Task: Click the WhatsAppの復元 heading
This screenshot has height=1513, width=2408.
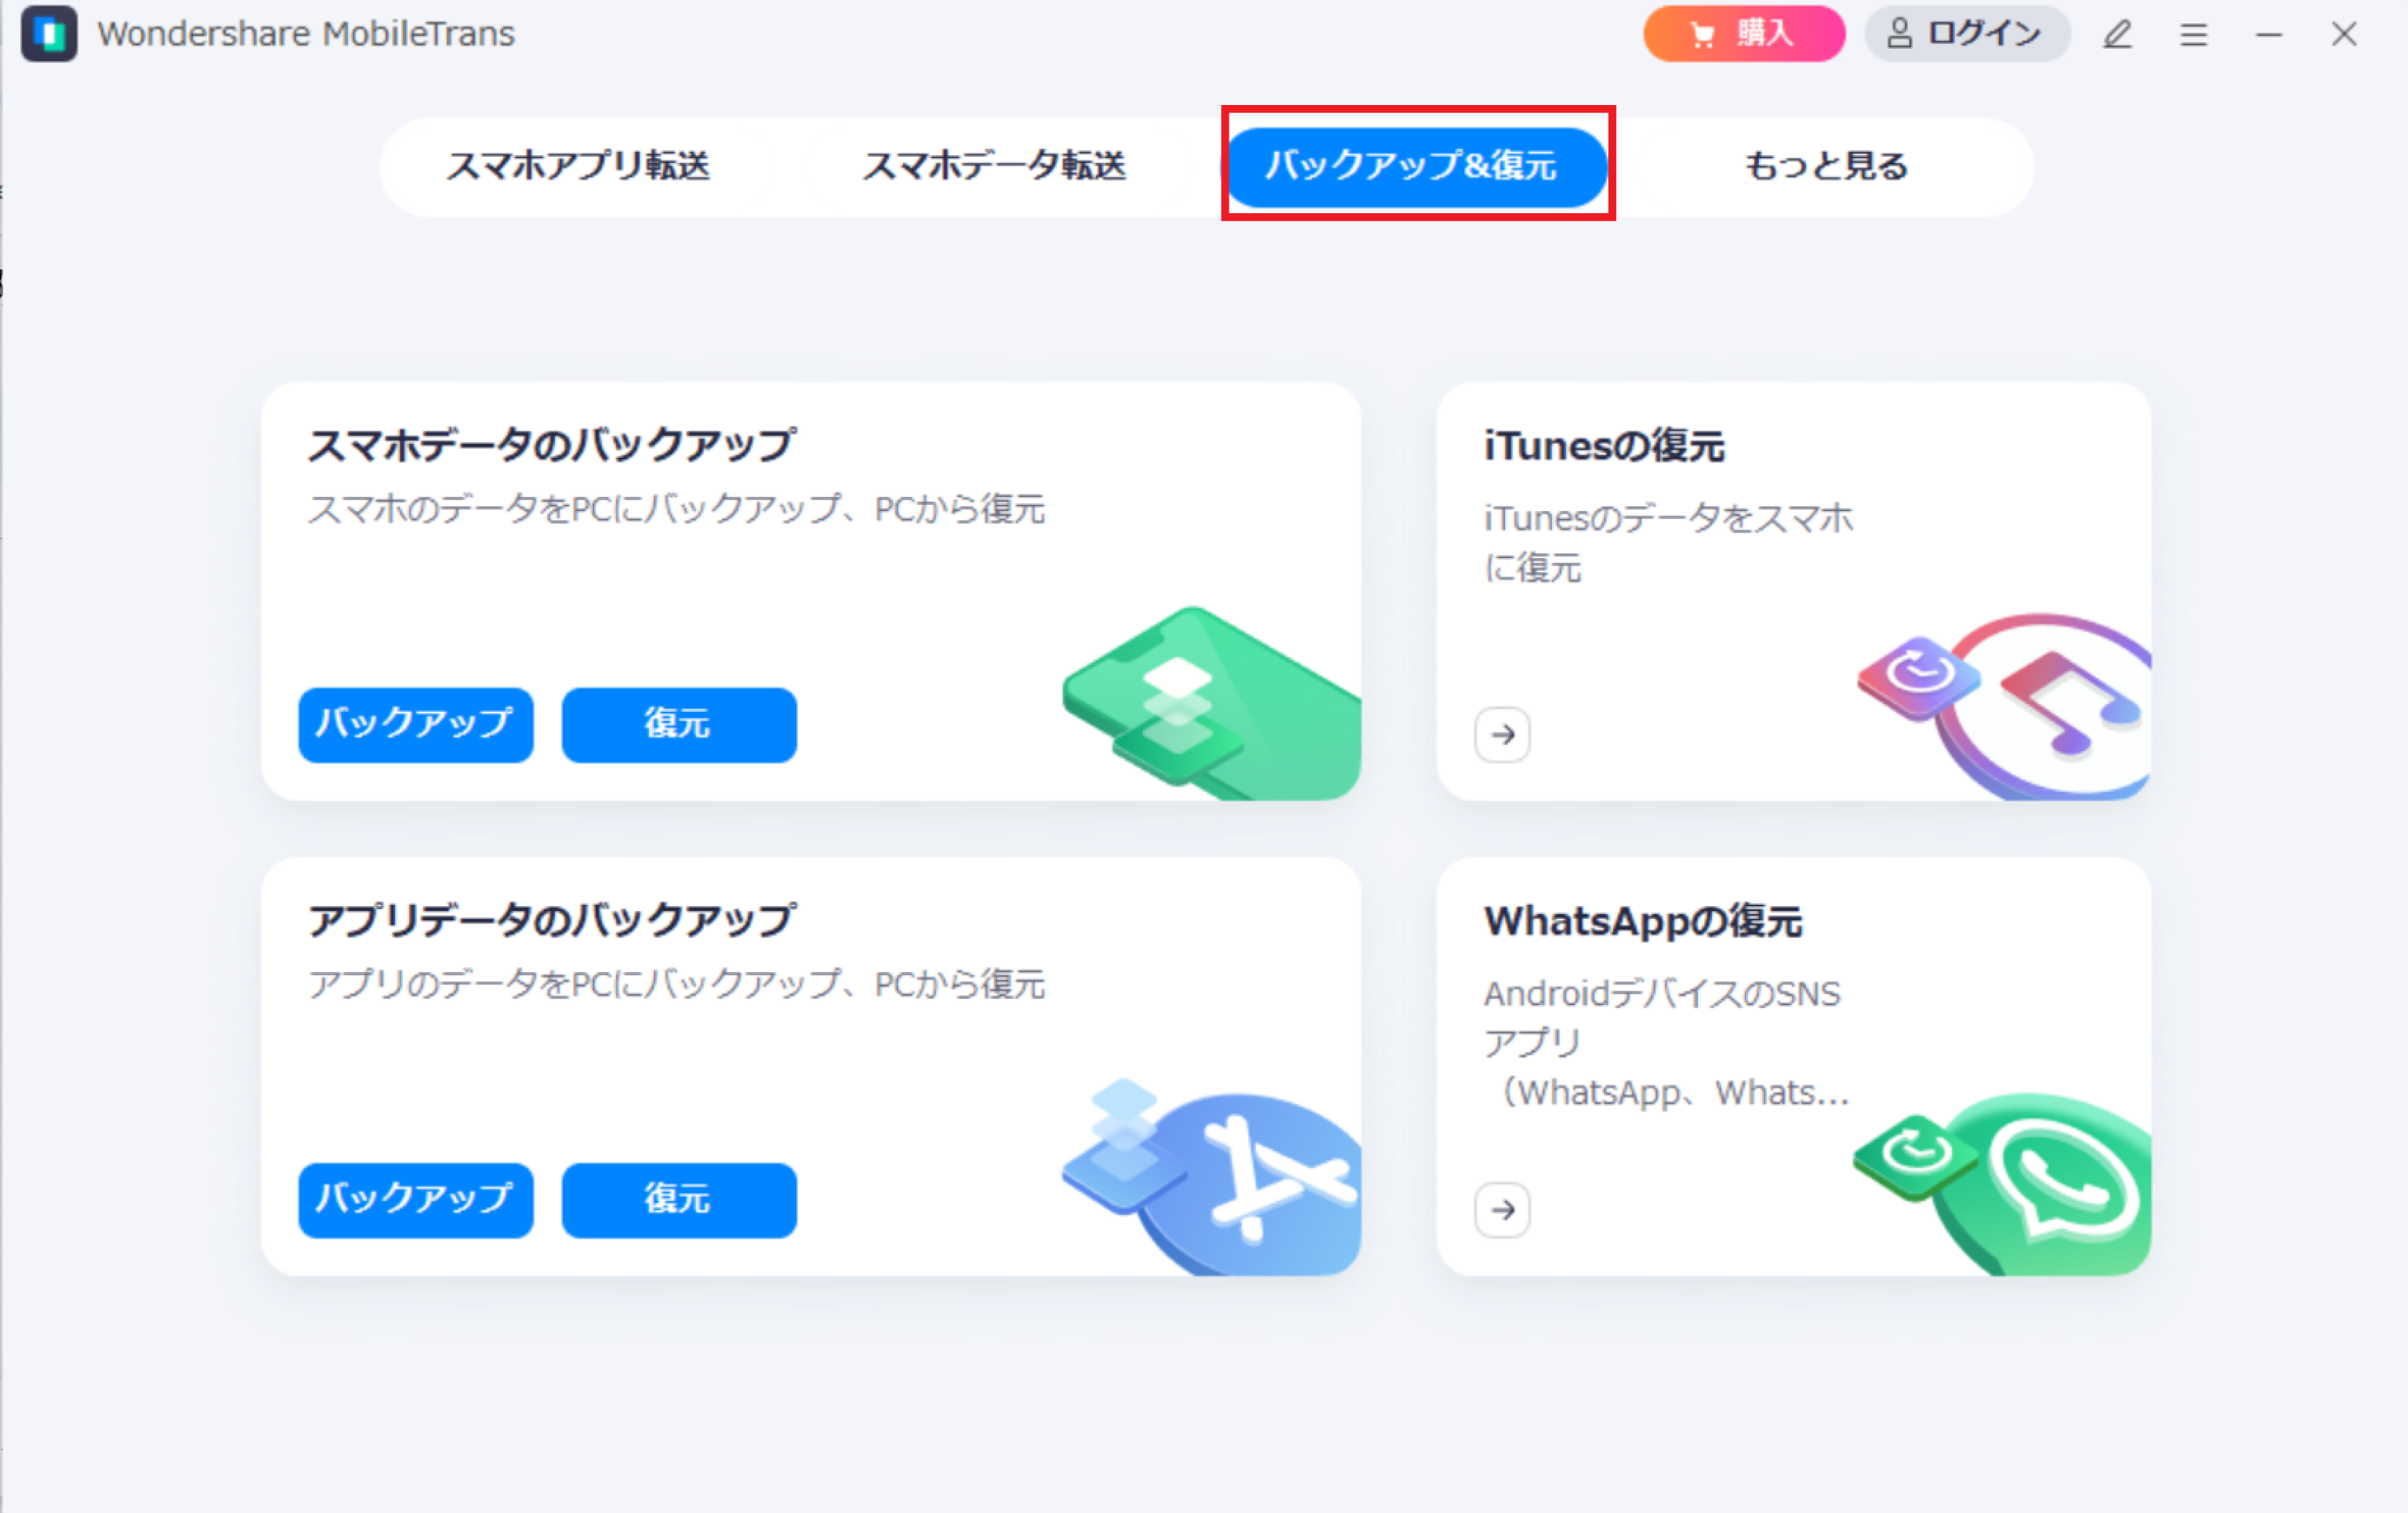Action: [x=1643, y=921]
